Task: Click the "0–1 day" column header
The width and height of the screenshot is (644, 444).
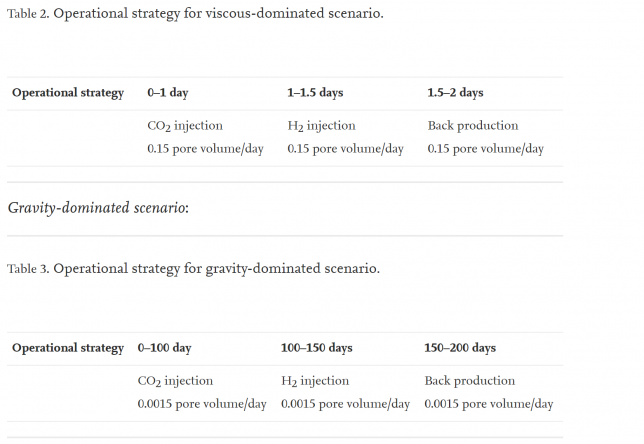Action: tap(168, 93)
